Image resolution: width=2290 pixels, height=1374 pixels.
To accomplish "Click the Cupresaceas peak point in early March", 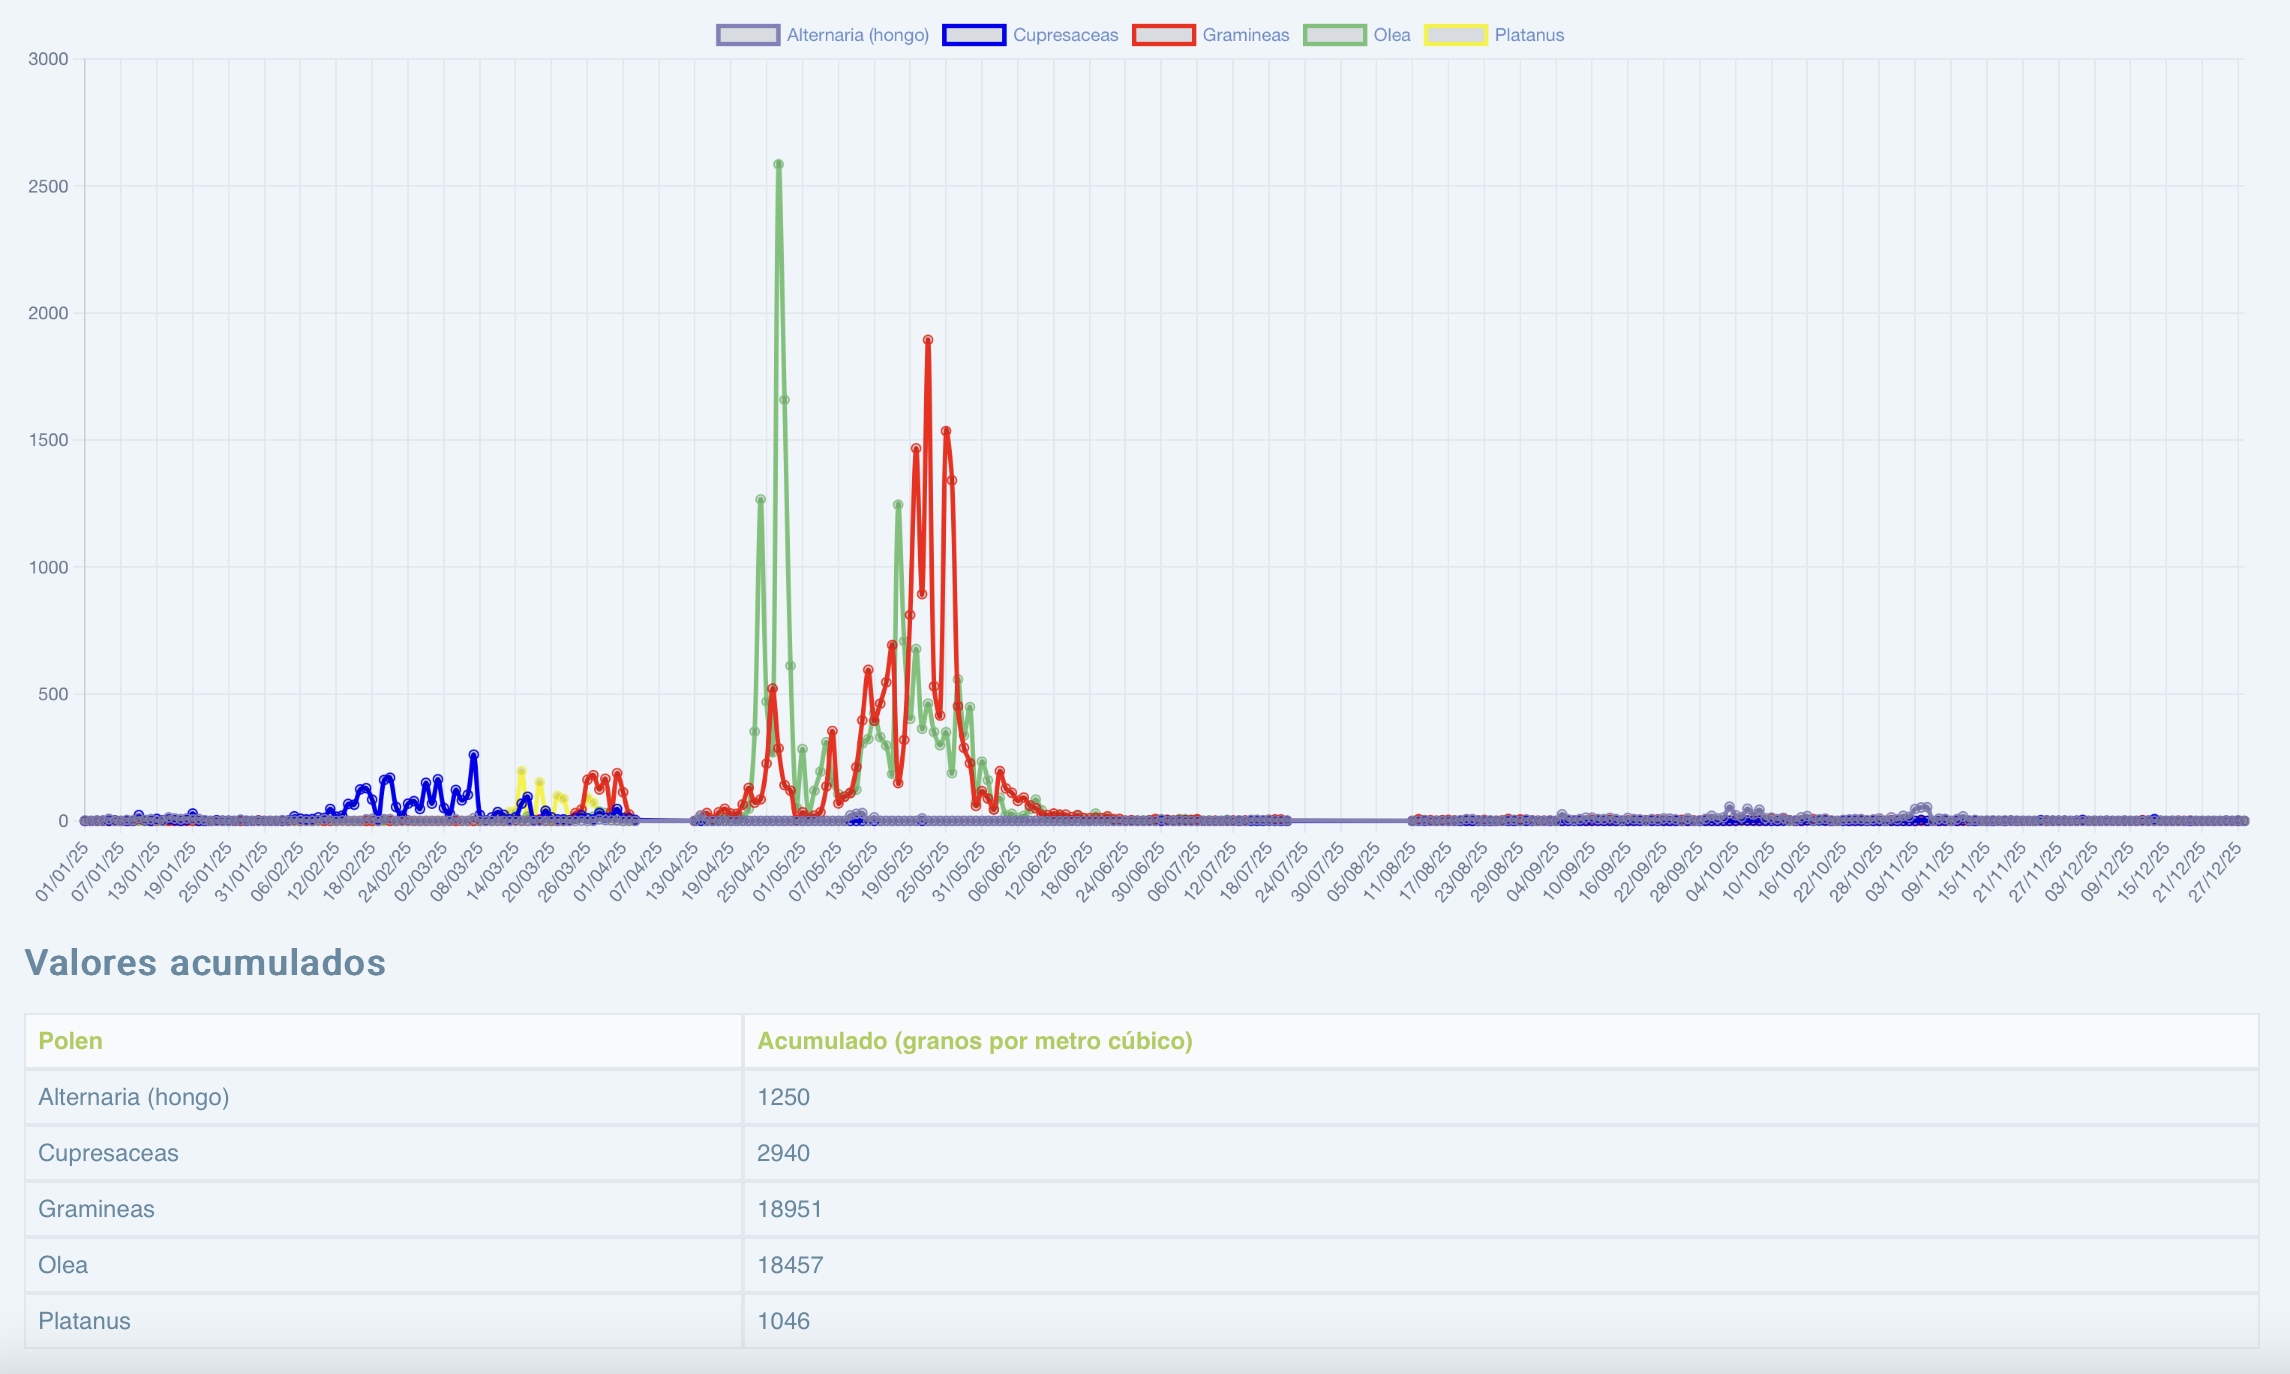I will (x=474, y=755).
